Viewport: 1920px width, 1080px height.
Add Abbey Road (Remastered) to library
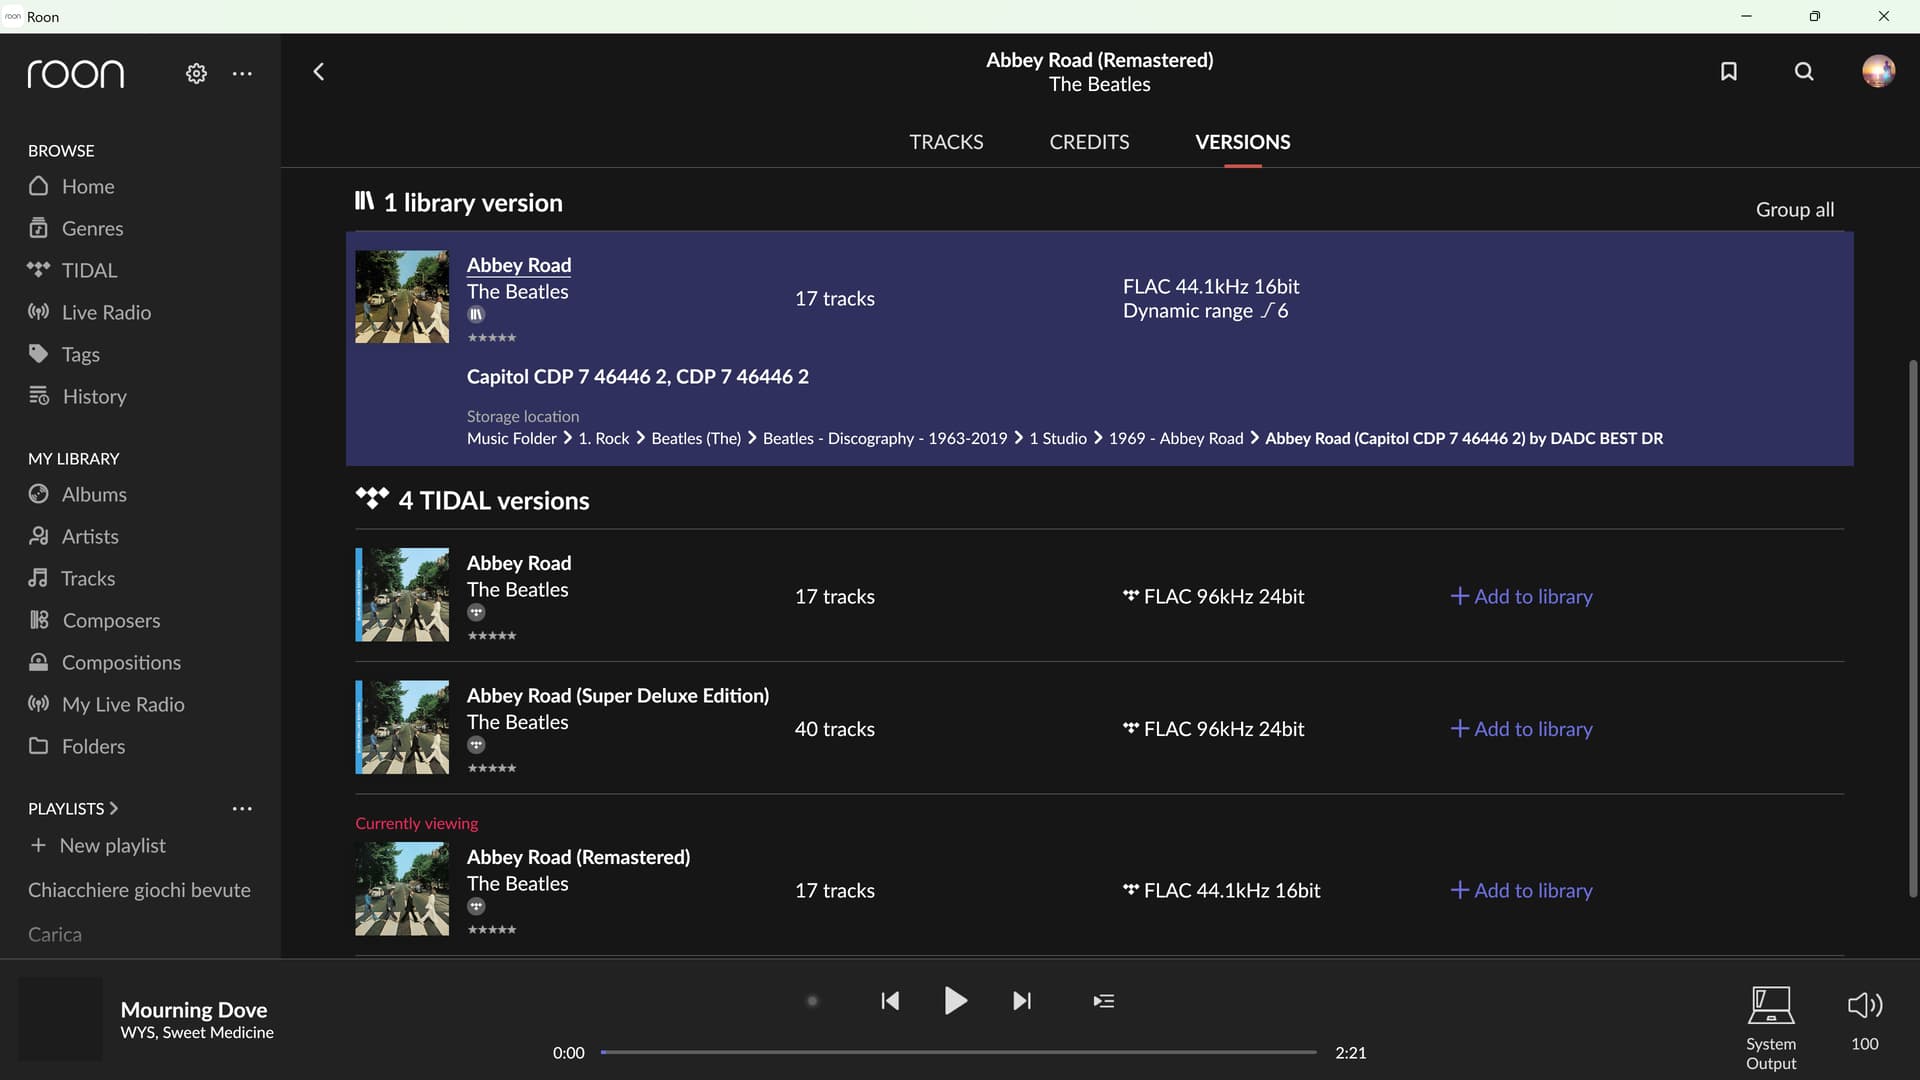[x=1521, y=890]
